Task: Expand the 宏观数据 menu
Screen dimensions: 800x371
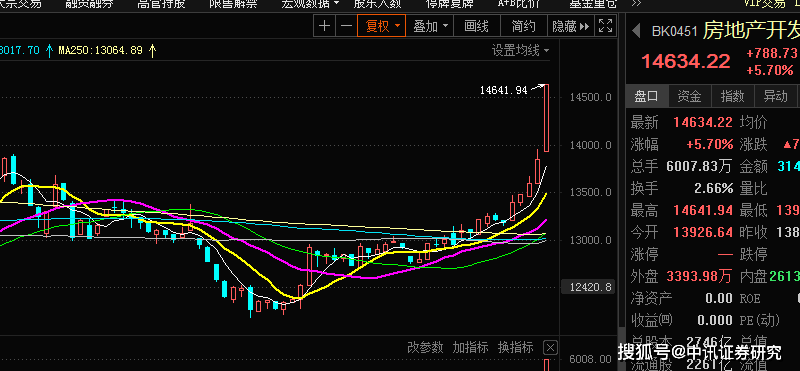Action: tap(310, 5)
